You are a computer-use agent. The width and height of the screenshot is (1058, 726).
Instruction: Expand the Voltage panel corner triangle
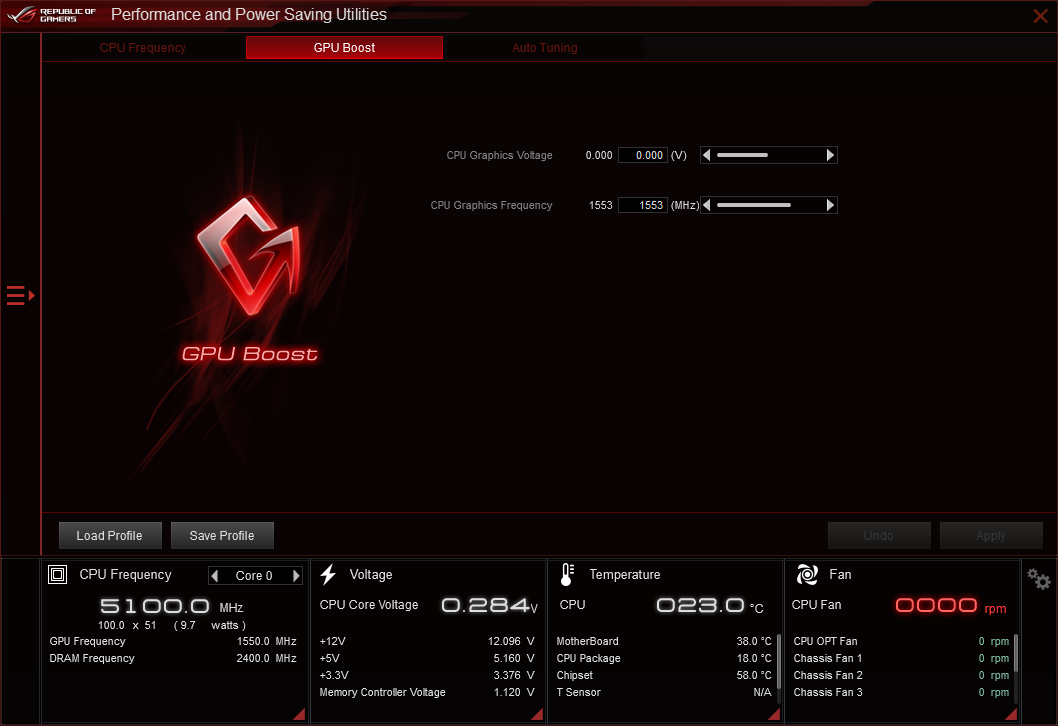click(x=538, y=715)
